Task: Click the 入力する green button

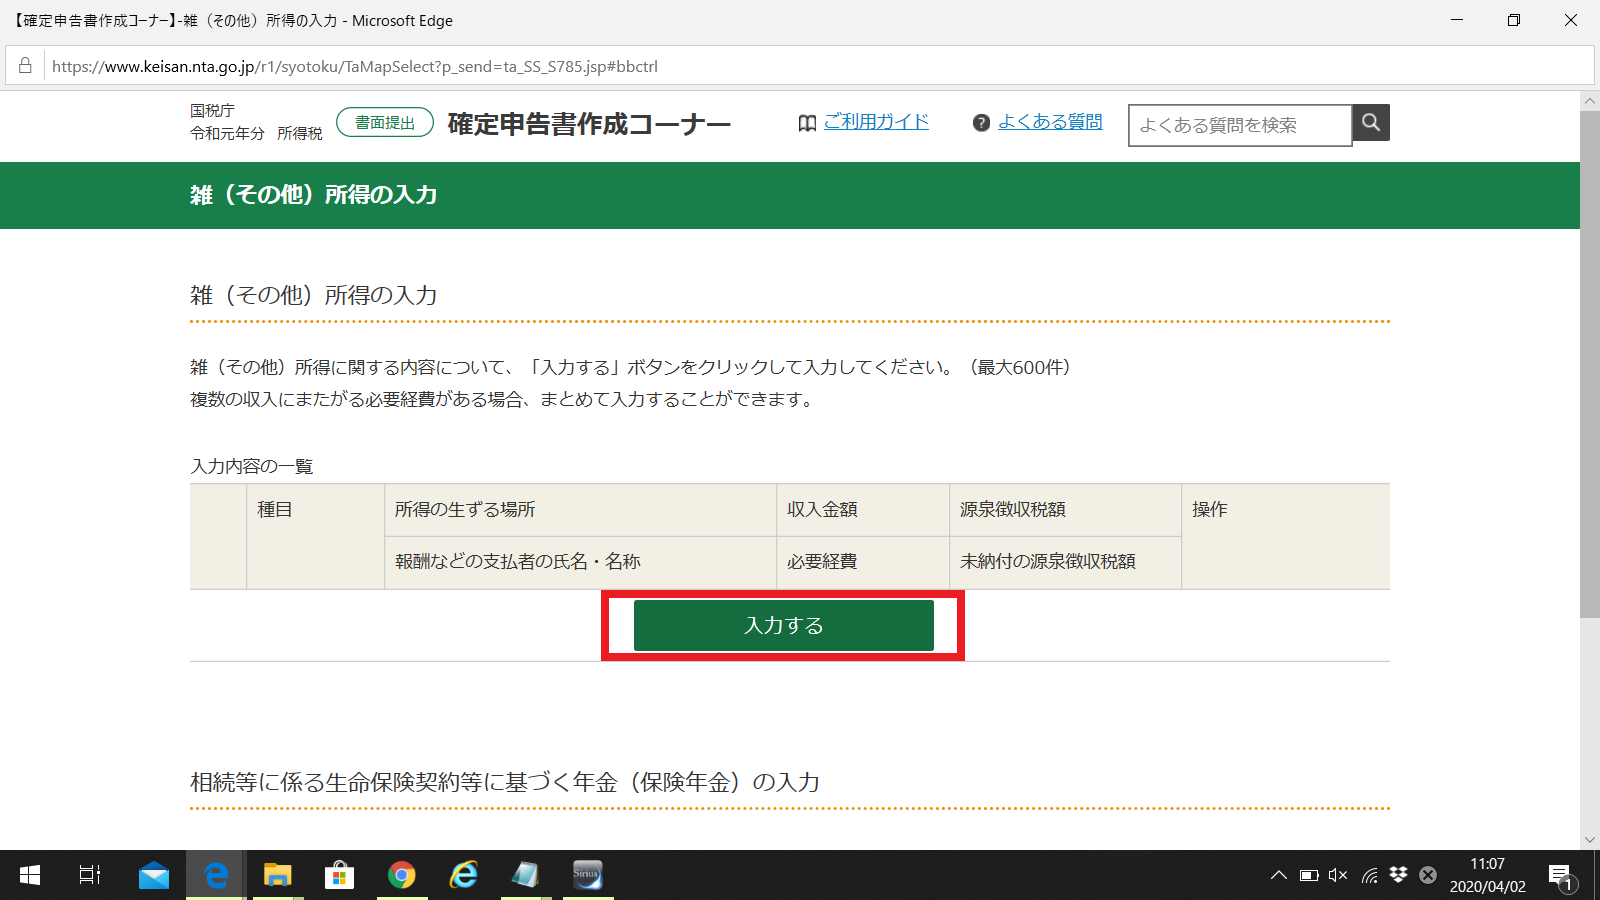Action: click(783, 625)
